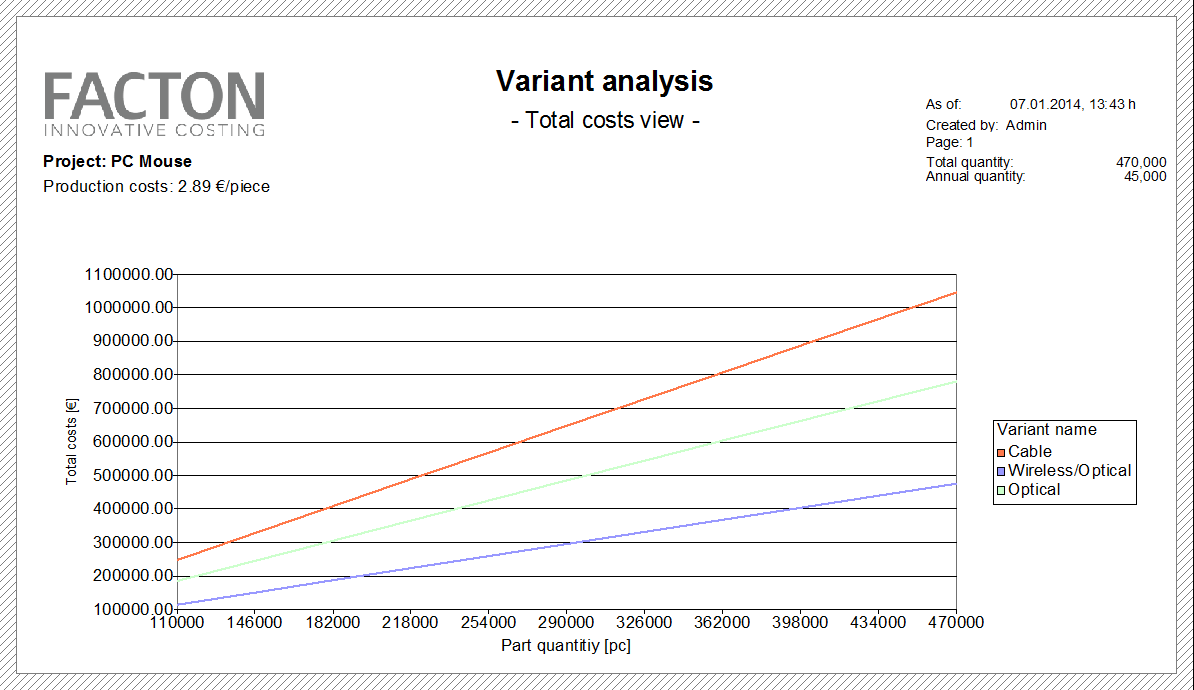Click the FACTON logo
1194x690 pixels.
154,103
